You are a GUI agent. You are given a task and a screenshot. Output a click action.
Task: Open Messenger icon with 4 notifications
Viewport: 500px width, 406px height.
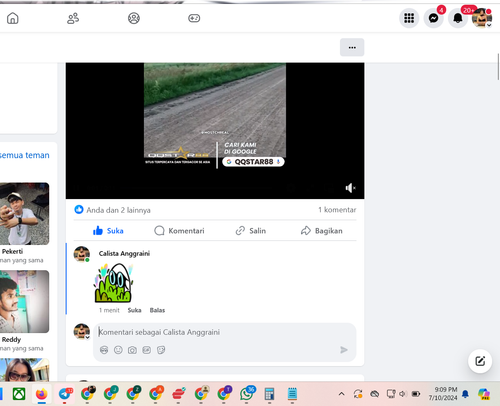pyautogui.click(x=433, y=18)
